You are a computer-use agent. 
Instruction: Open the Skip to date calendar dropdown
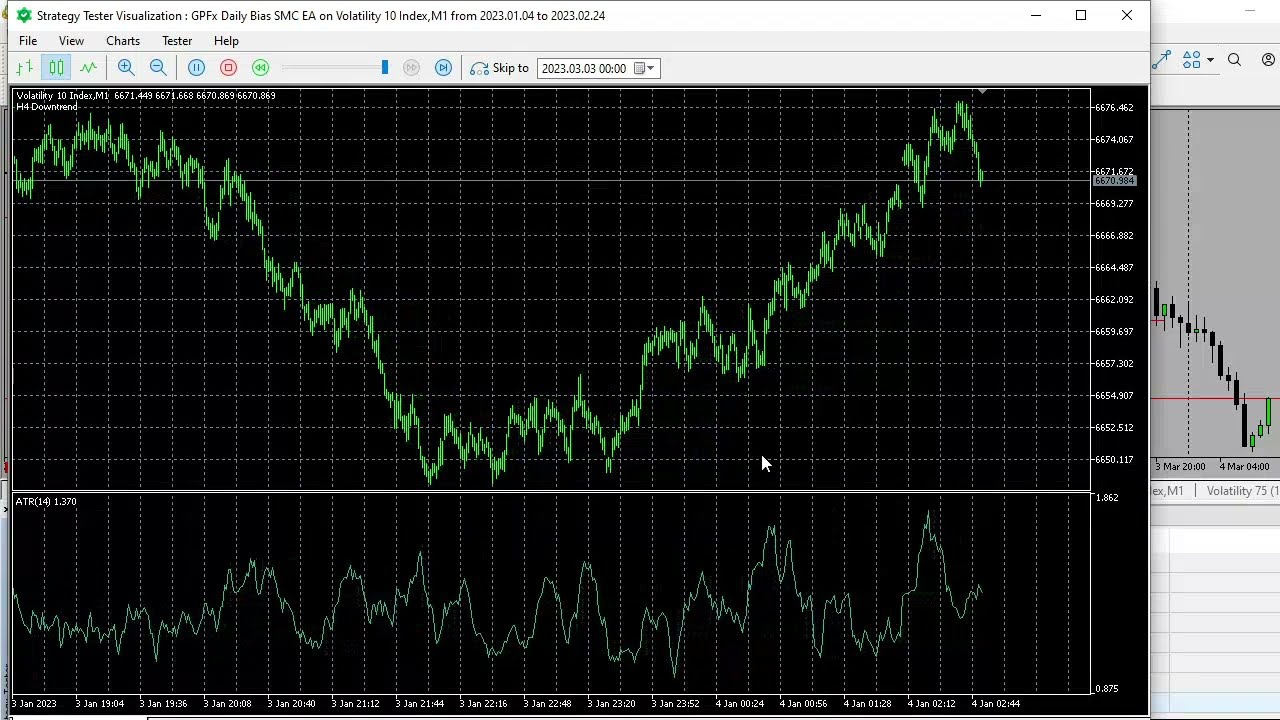point(646,68)
